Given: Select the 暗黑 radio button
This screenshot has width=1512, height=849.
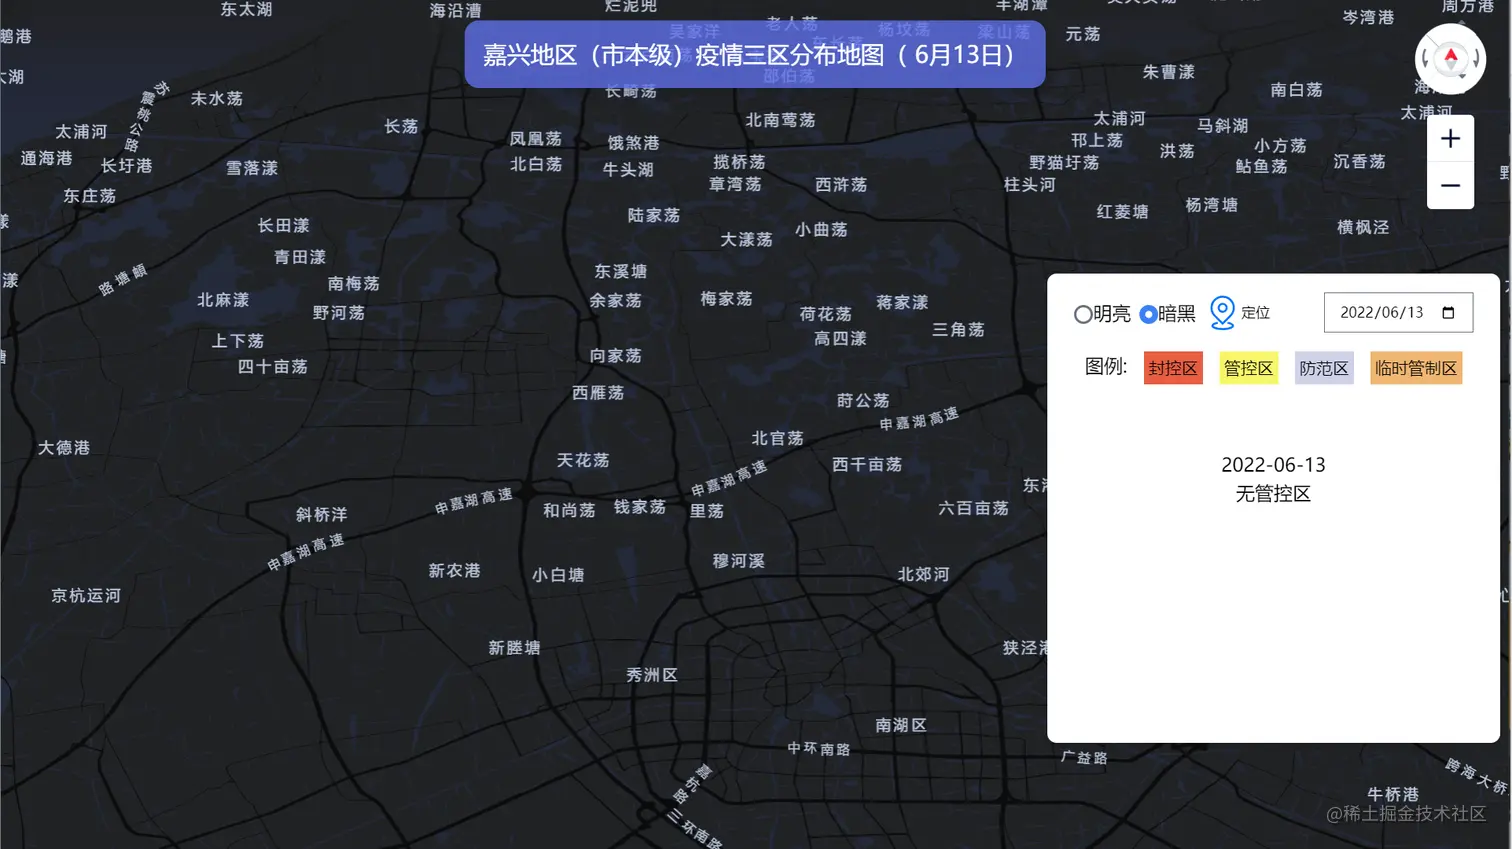Looking at the screenshot, I should coord(1148,314).
